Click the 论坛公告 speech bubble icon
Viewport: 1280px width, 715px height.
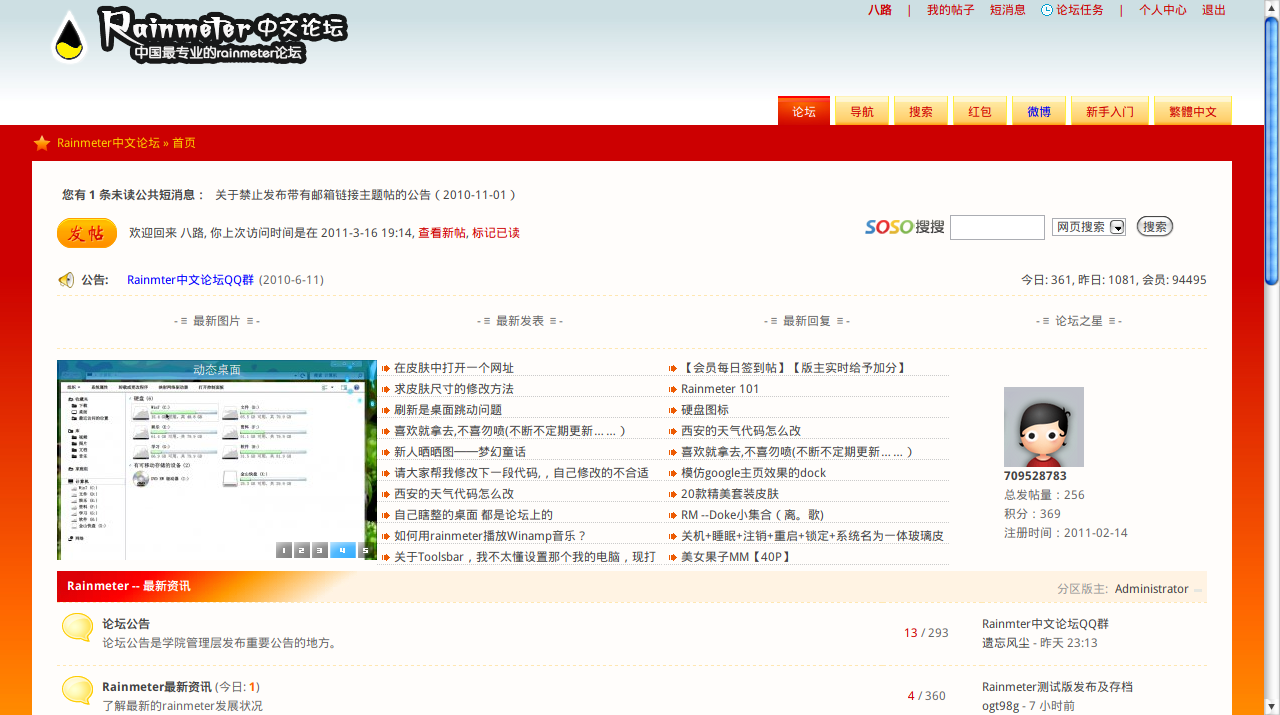click(x=77, y=628)
